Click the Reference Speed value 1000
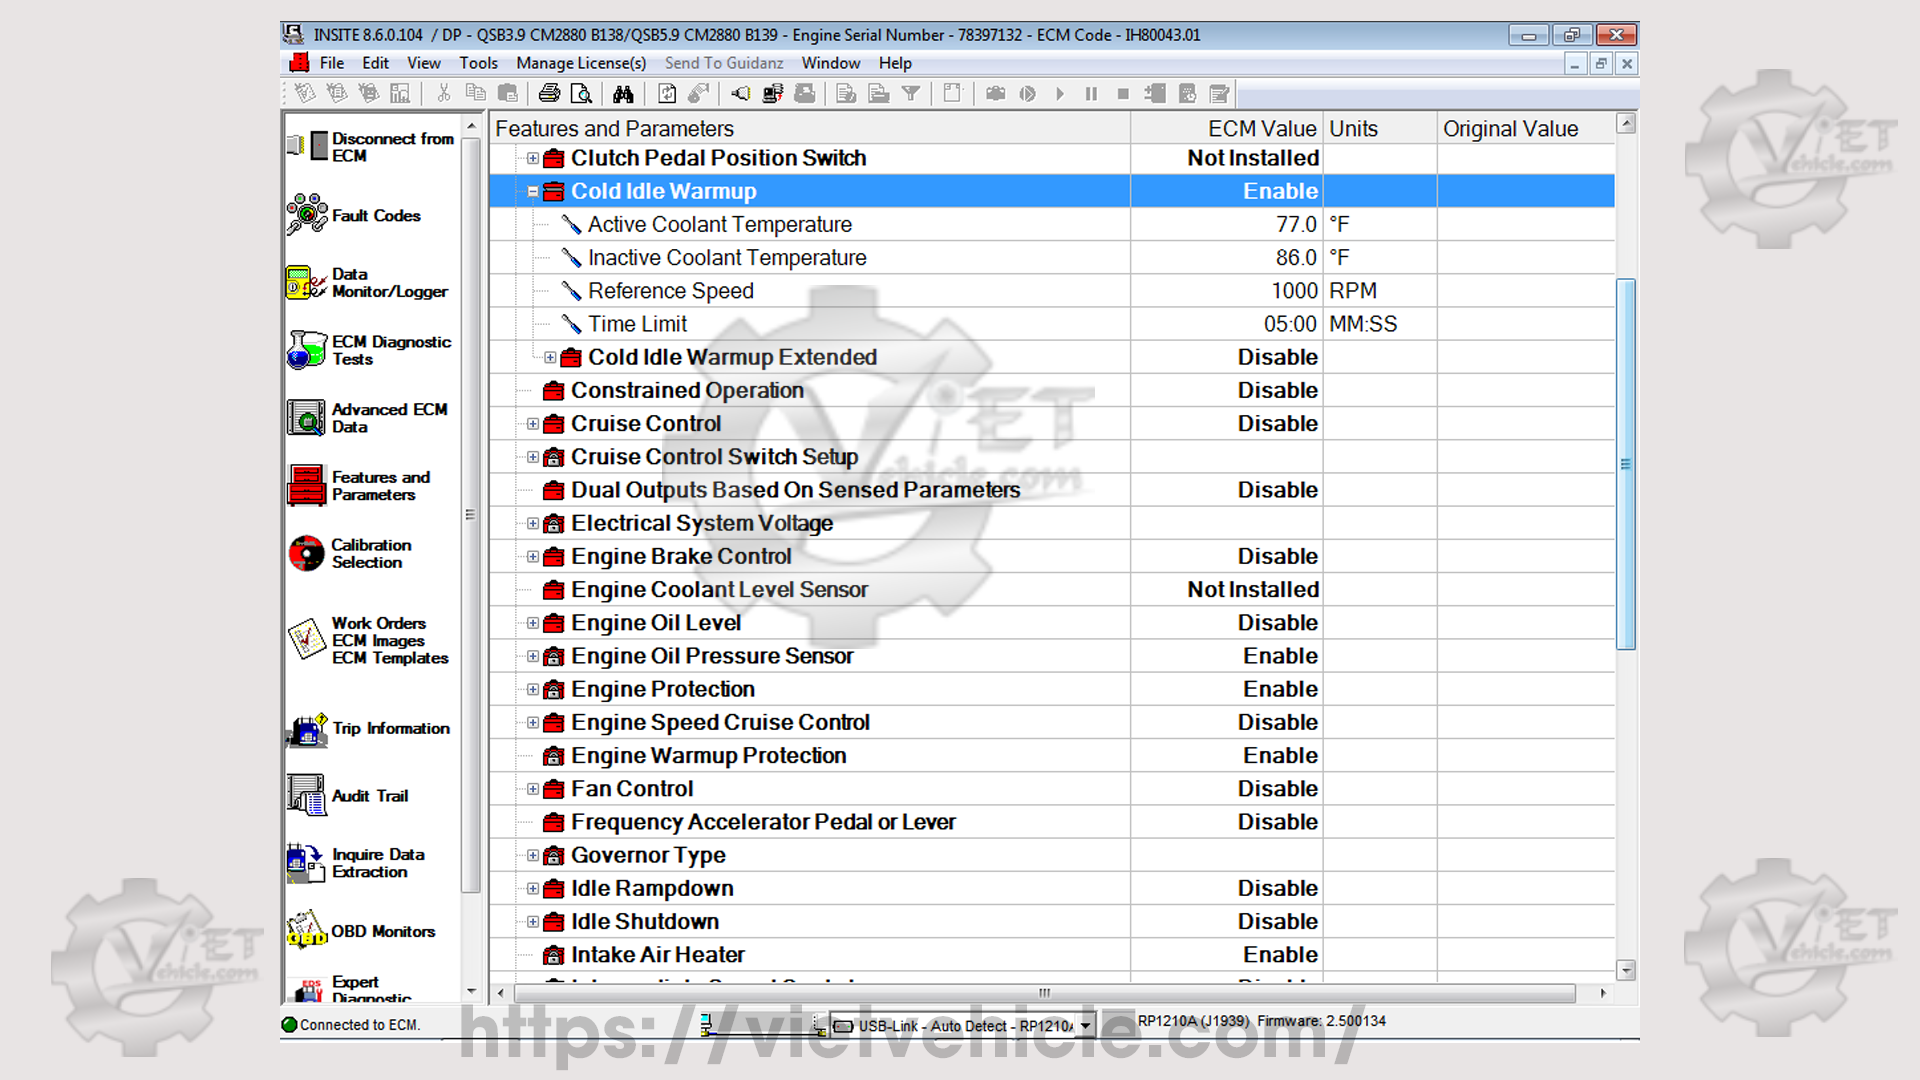 point(1294,291)
